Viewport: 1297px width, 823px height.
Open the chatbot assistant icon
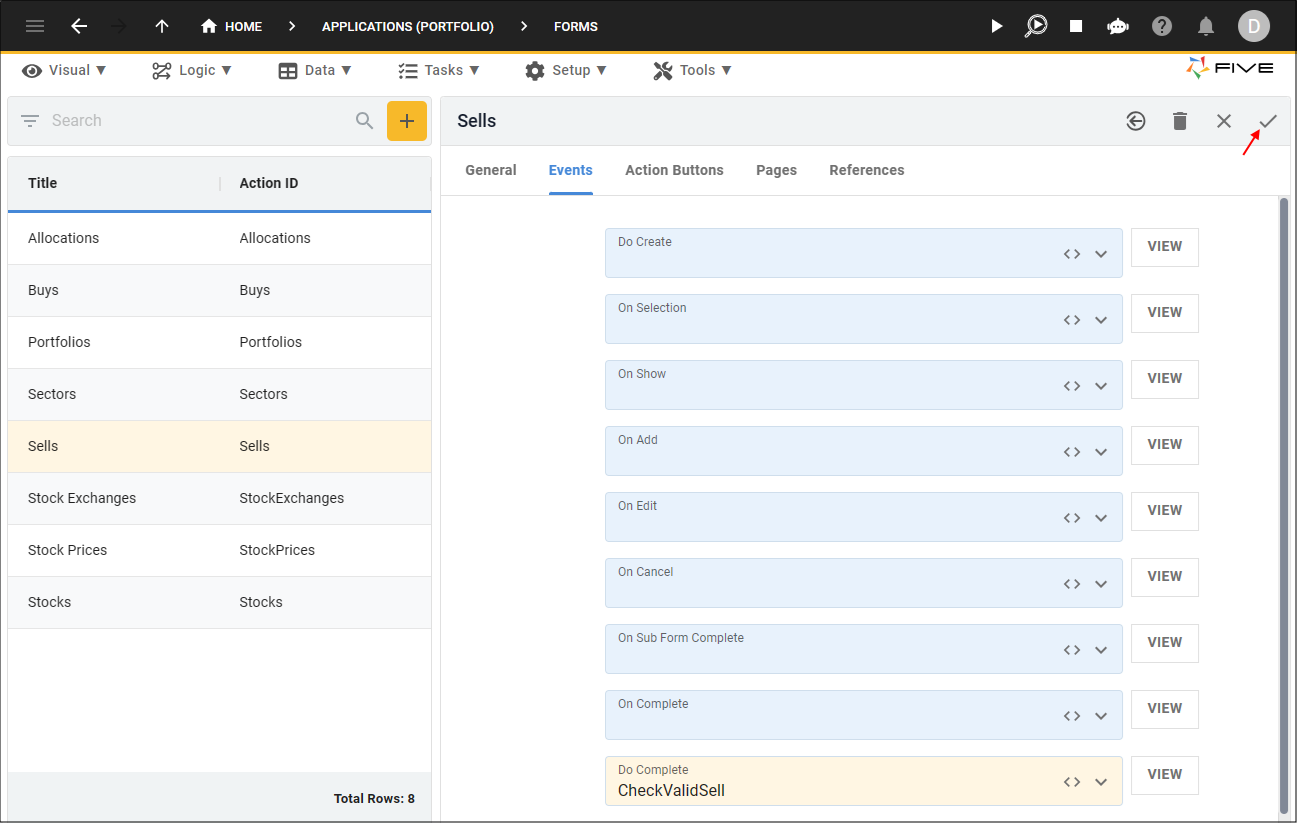tap(1118, 26)
